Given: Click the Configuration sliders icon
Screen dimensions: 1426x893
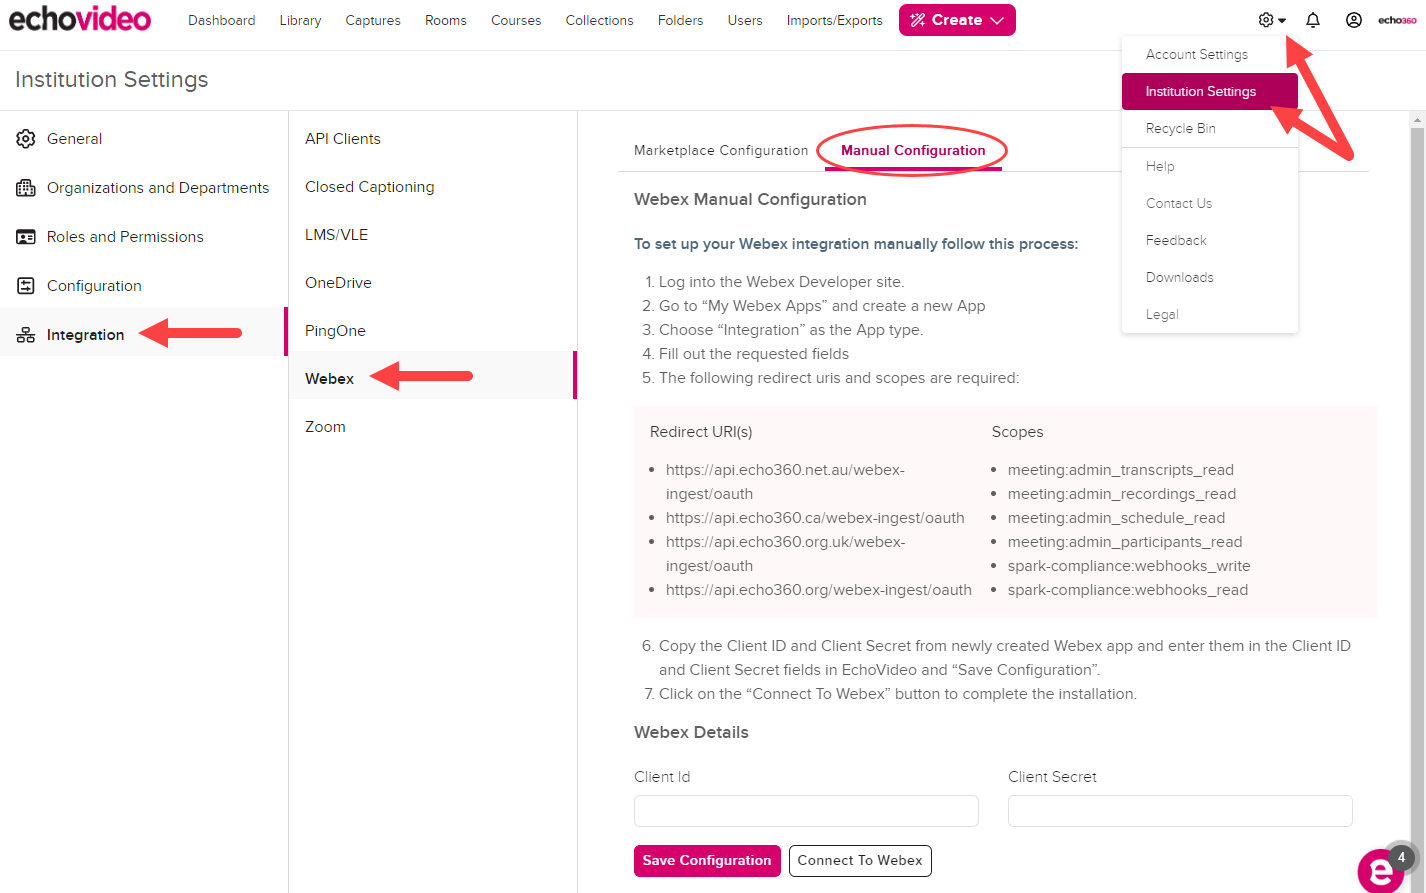Looking at the screenshot, I should [26, 286].
